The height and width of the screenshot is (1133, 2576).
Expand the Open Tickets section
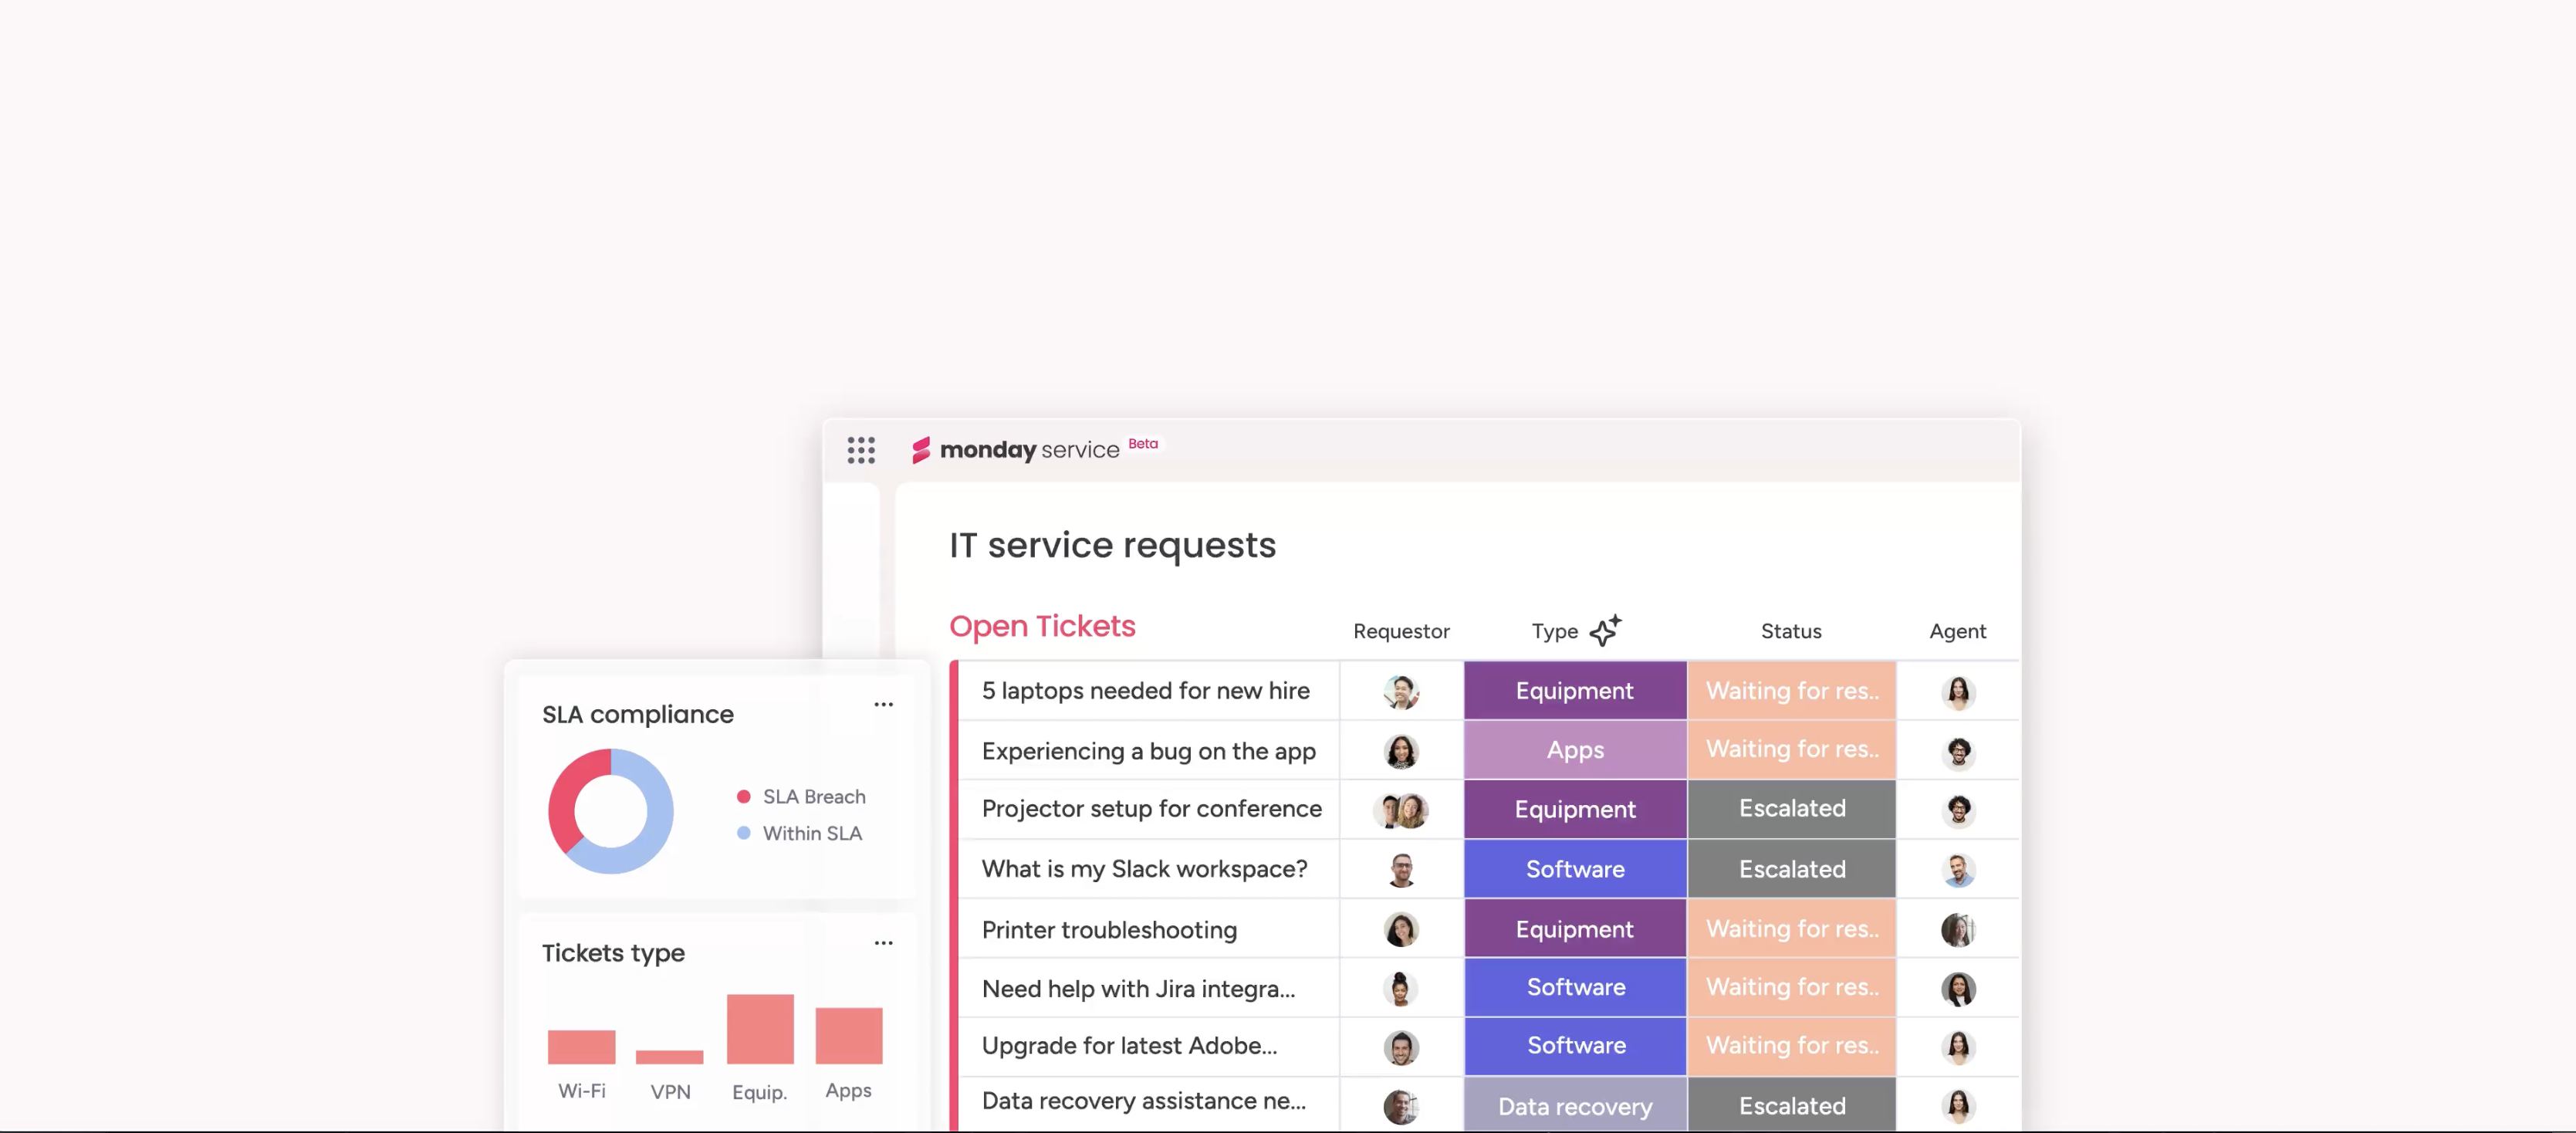pyautogui.click(x=1042, y=629)
